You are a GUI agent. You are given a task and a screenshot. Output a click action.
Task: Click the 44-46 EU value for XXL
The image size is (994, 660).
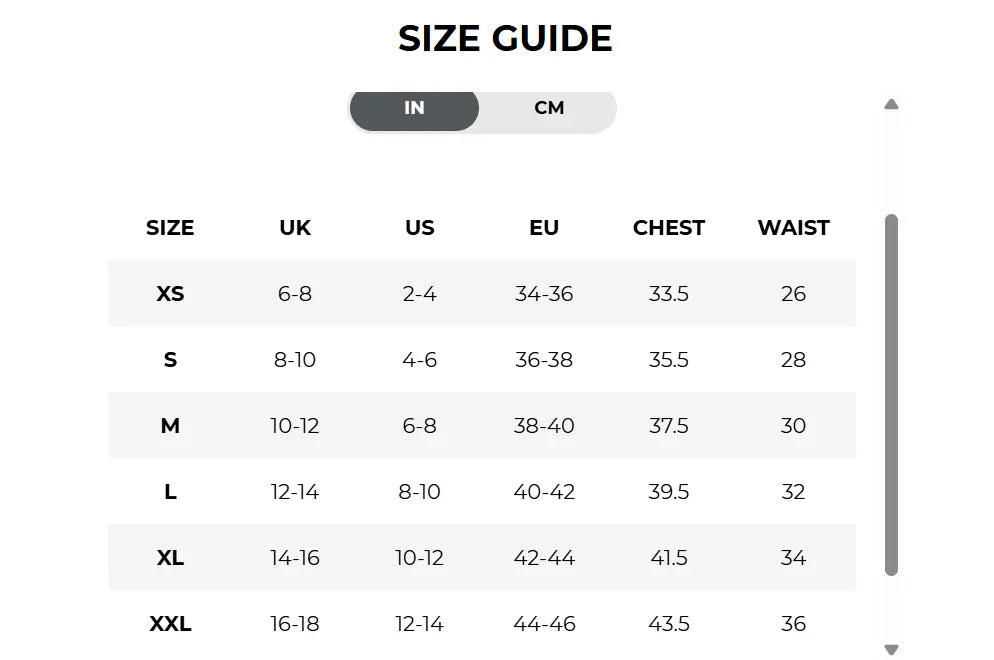tap(544, 623)
